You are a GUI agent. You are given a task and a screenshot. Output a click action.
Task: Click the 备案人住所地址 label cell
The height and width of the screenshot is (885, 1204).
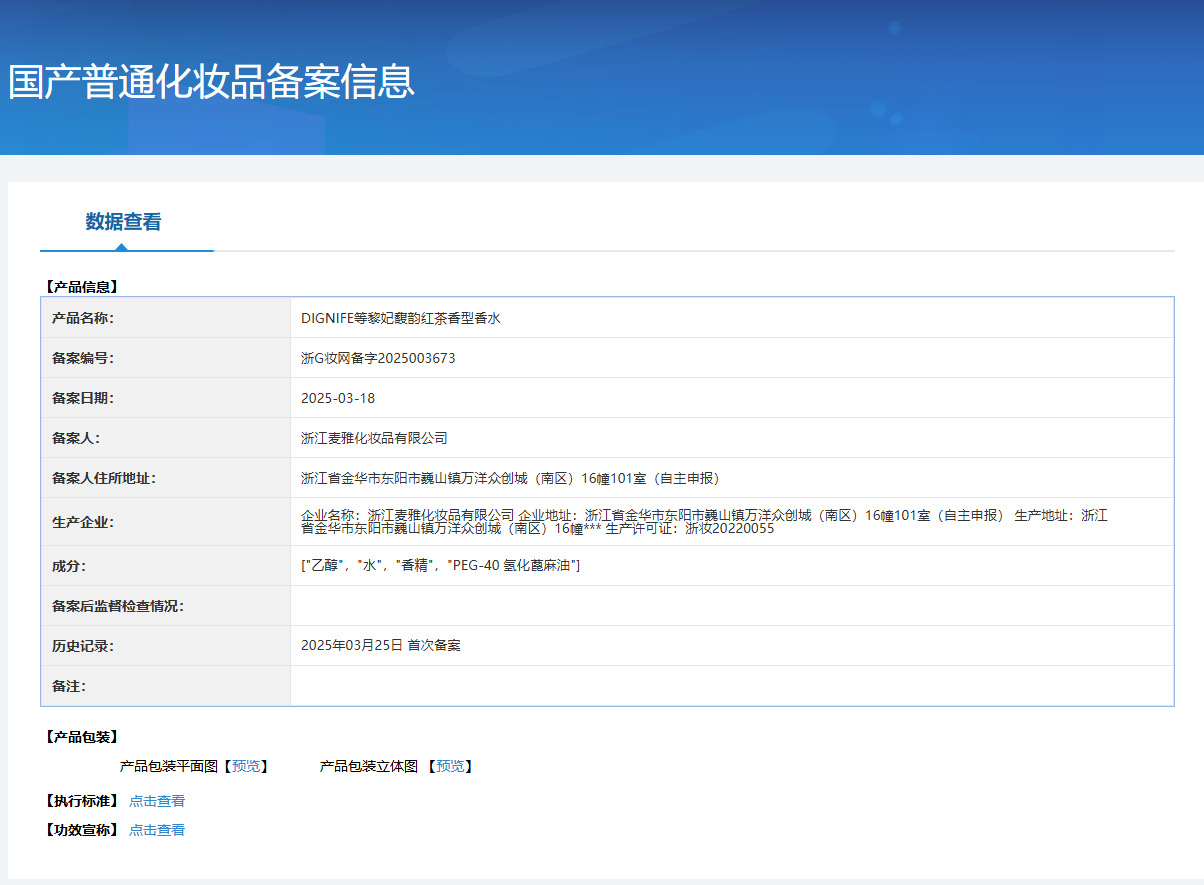pyautogui.click(x=166, y=478)
